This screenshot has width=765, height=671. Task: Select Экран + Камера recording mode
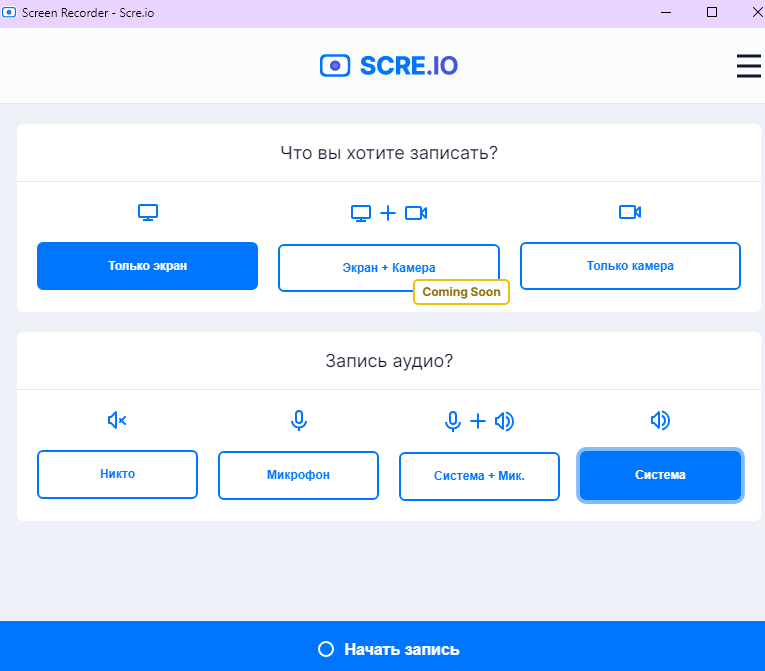(x=389, y=267)
